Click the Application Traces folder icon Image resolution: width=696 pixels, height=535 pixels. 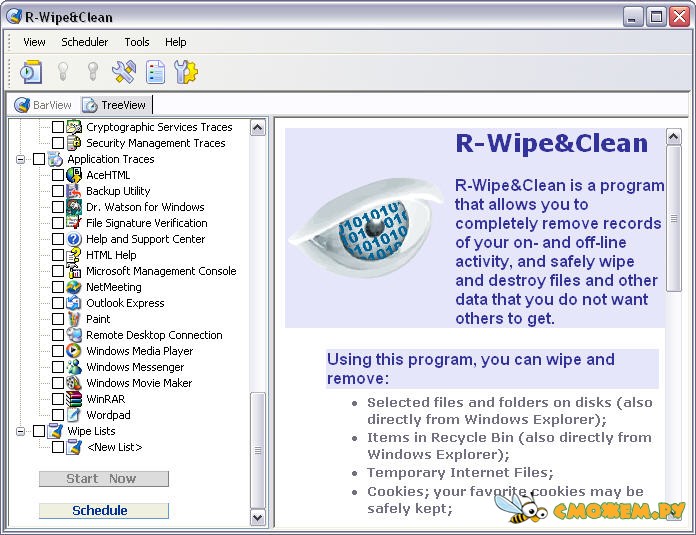[55, 159]
